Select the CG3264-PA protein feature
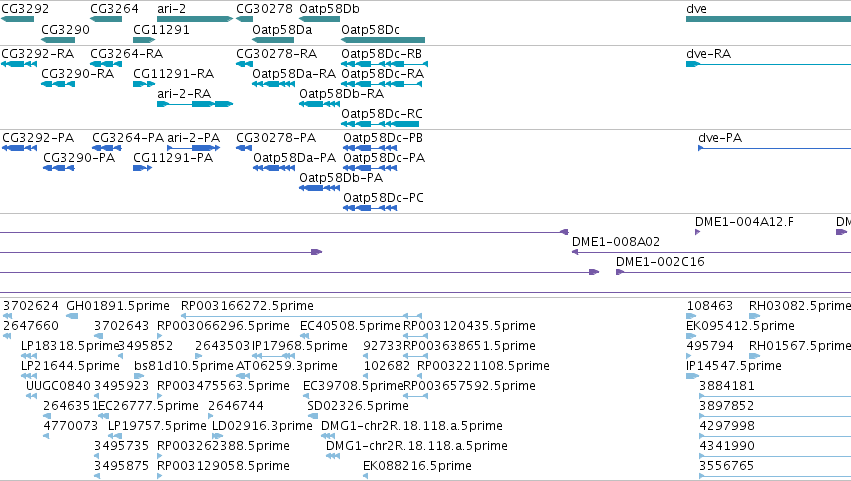Screen dimensions: 851x481 (x=106, y=148)
